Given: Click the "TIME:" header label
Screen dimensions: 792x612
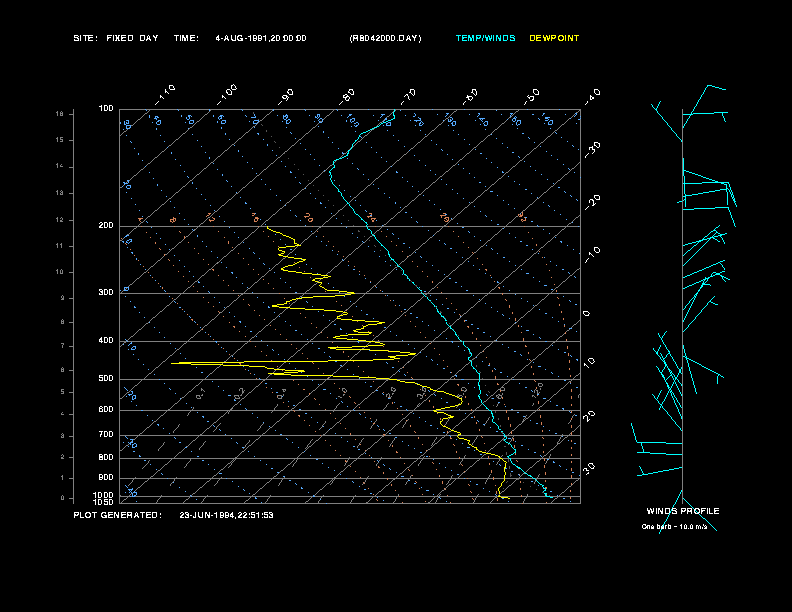Looking at the screenshot, I should pos(186,38).
